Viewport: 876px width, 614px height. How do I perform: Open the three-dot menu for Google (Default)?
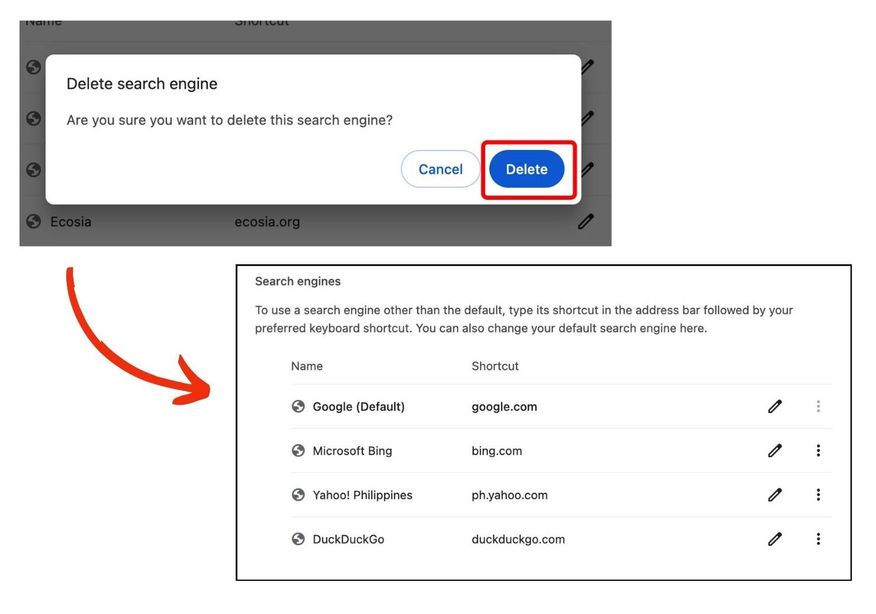818,406
